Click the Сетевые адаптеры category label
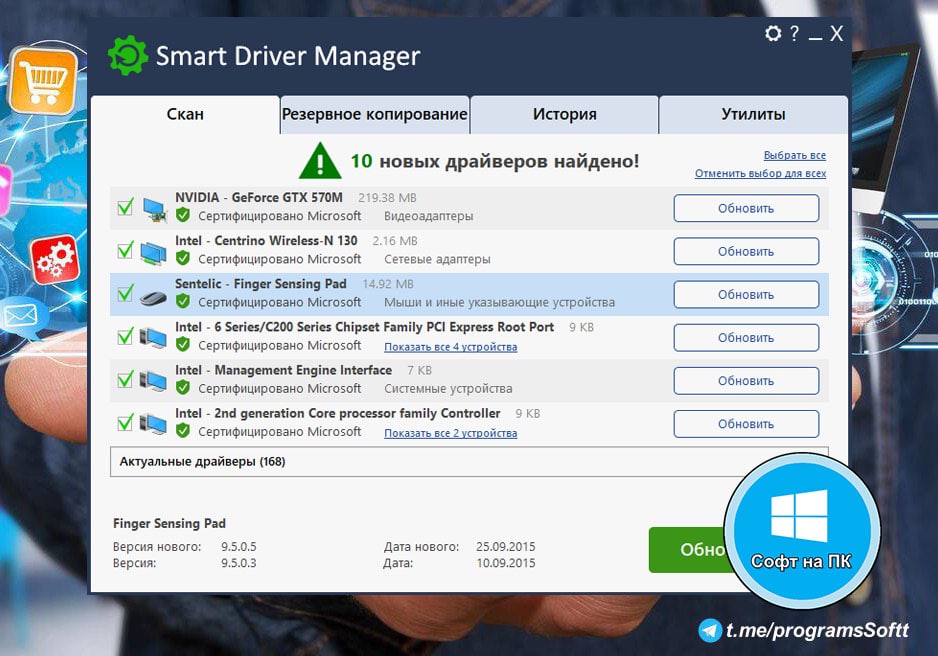 (x=437, y=259)
